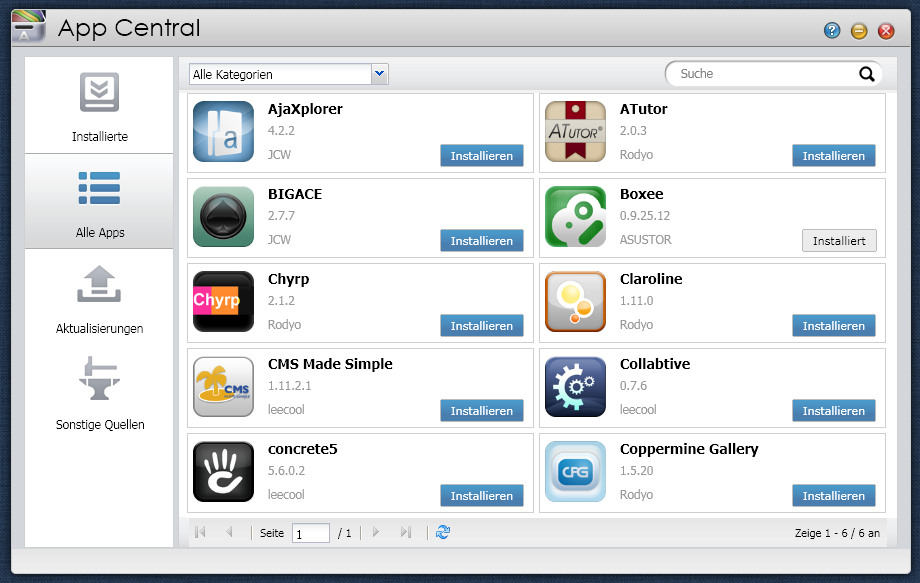The height and width of the screenshot is (583, 920).
Task: Click the Claroline title text
Action: pos(651,279)
